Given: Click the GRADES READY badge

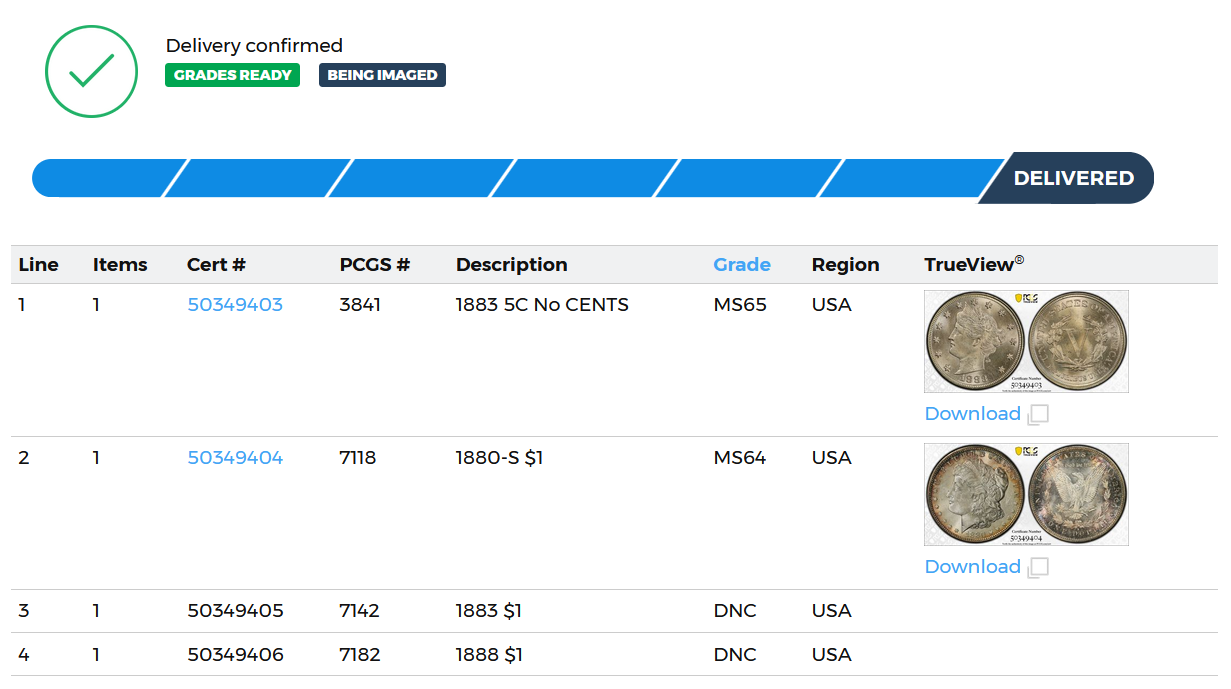Looking at the screenshot, I should click(x=232, y=75).
